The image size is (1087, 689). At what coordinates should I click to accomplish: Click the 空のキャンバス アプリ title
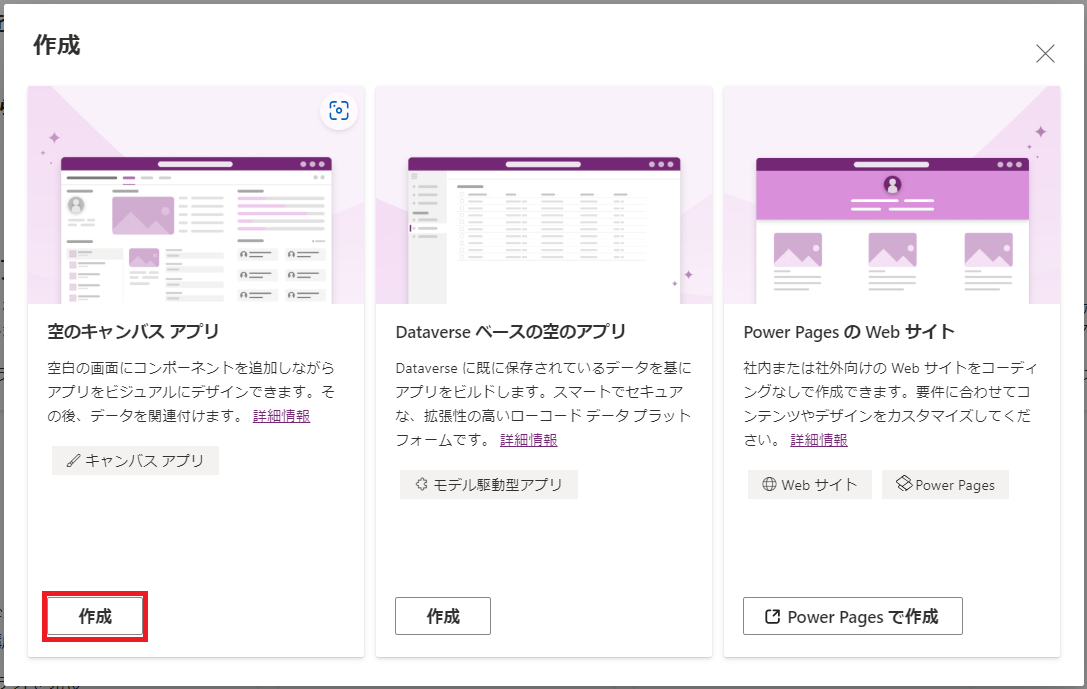pyautogui.click(x=133, y=332)
